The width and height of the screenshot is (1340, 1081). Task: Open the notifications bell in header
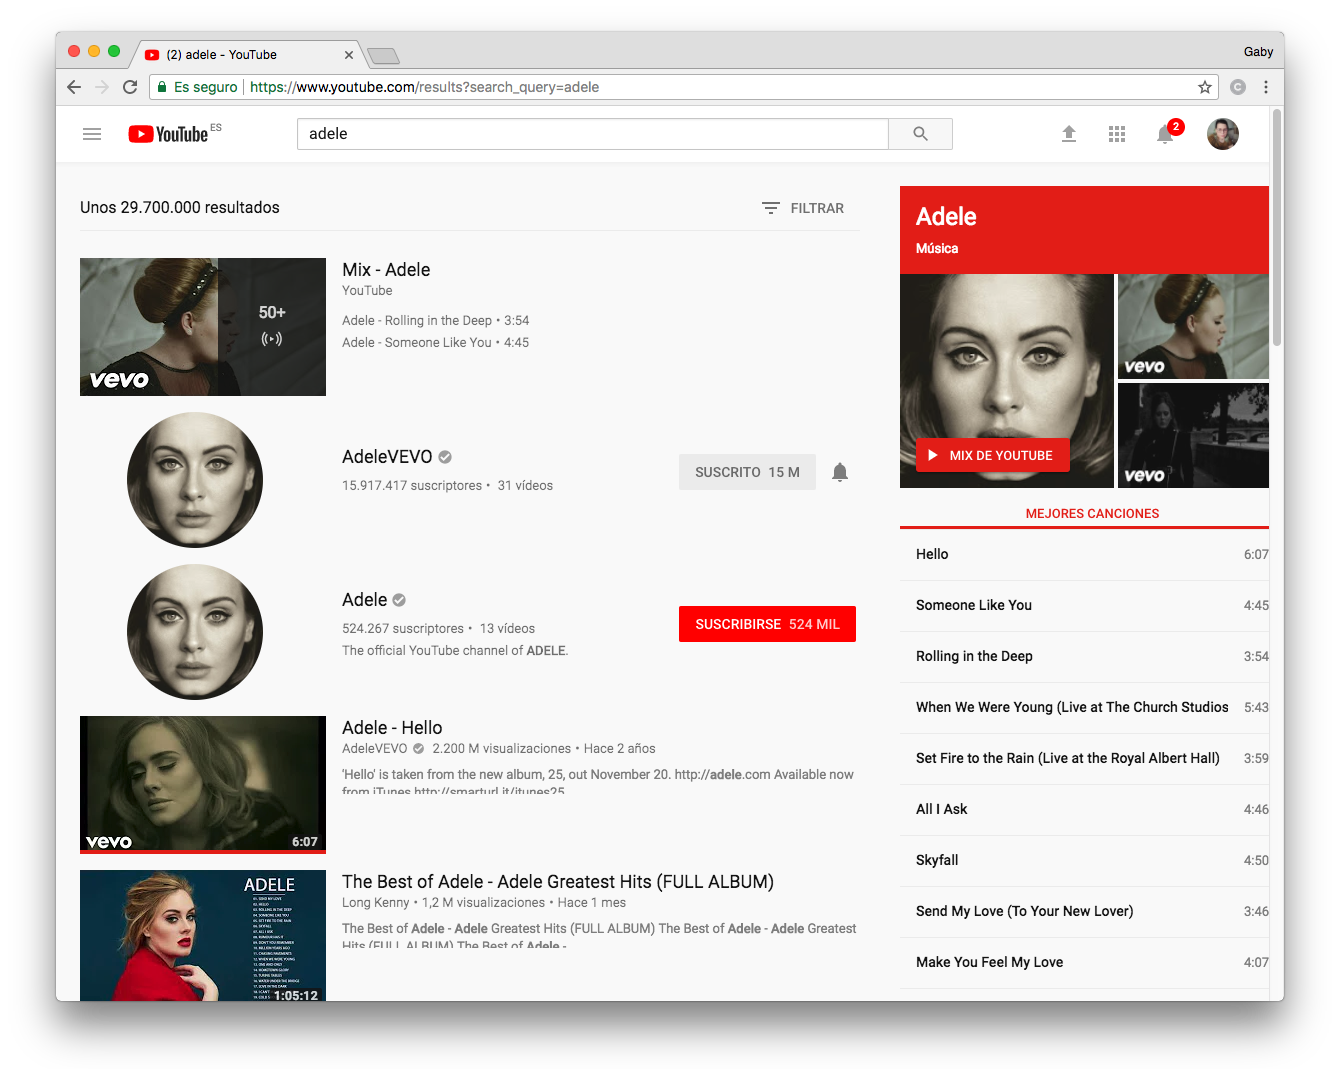click(x=1165, y=134)
